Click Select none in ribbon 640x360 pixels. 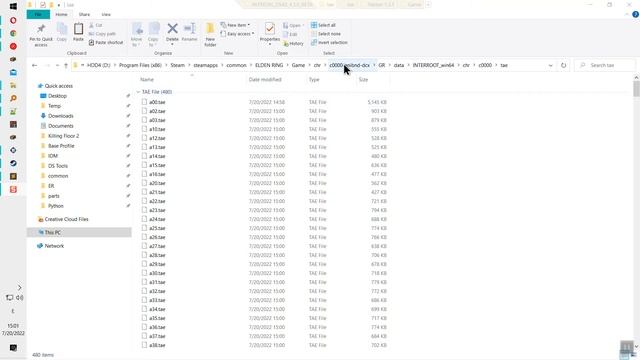tap(326, 34)
